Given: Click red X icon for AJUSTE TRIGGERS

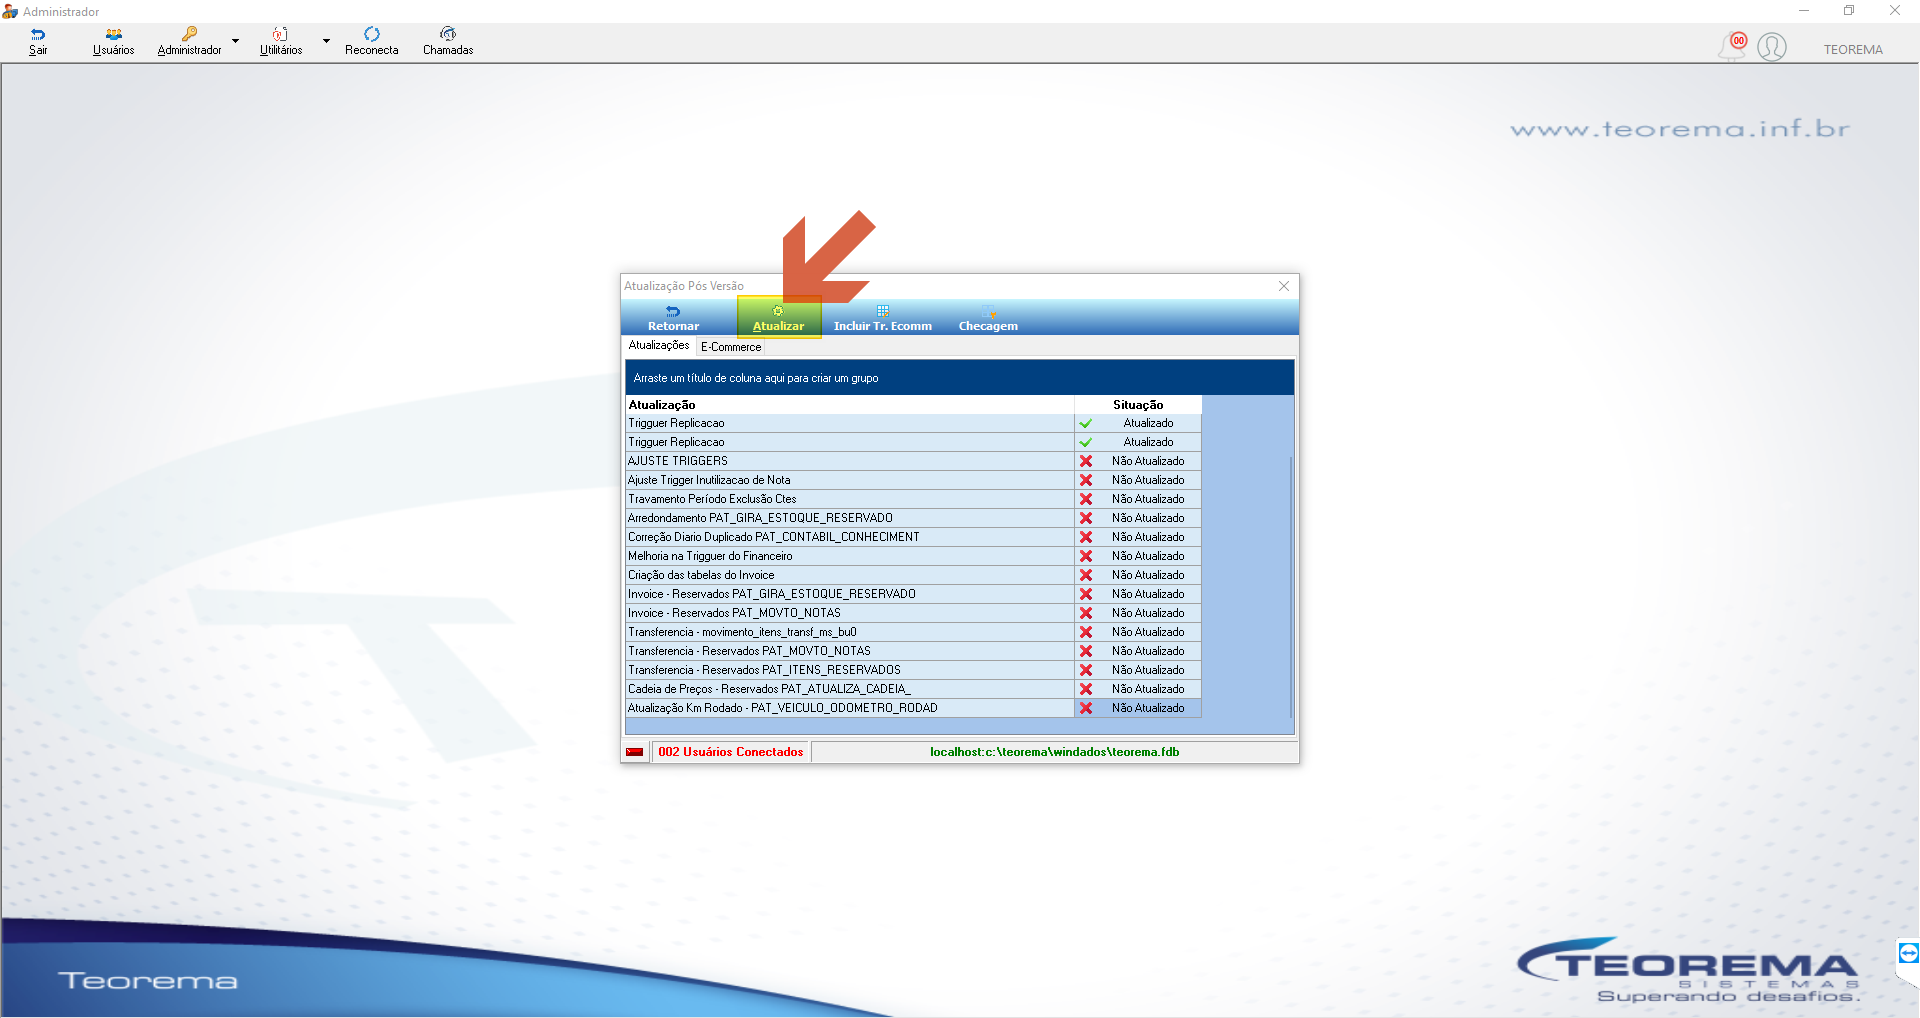Looking at the screenshot, I should coord(1086,462).
